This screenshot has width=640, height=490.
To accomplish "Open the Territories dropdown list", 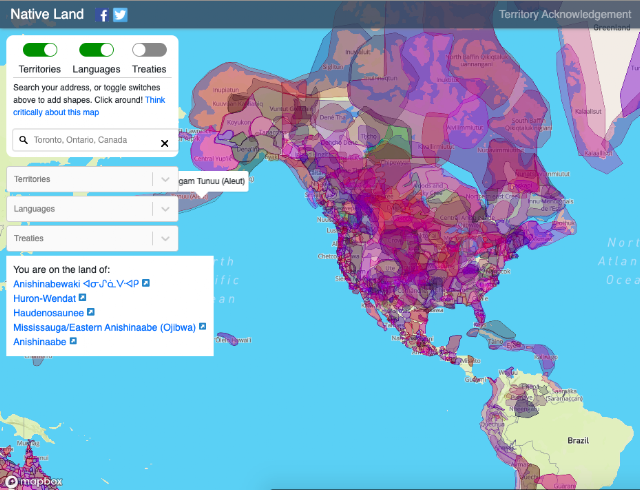I will click(x=93, y=179).
